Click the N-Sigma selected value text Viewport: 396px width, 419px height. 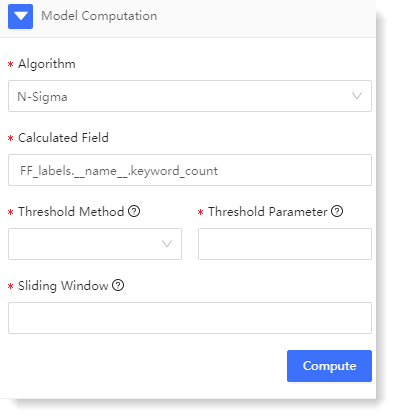click(x=42, y=97)
